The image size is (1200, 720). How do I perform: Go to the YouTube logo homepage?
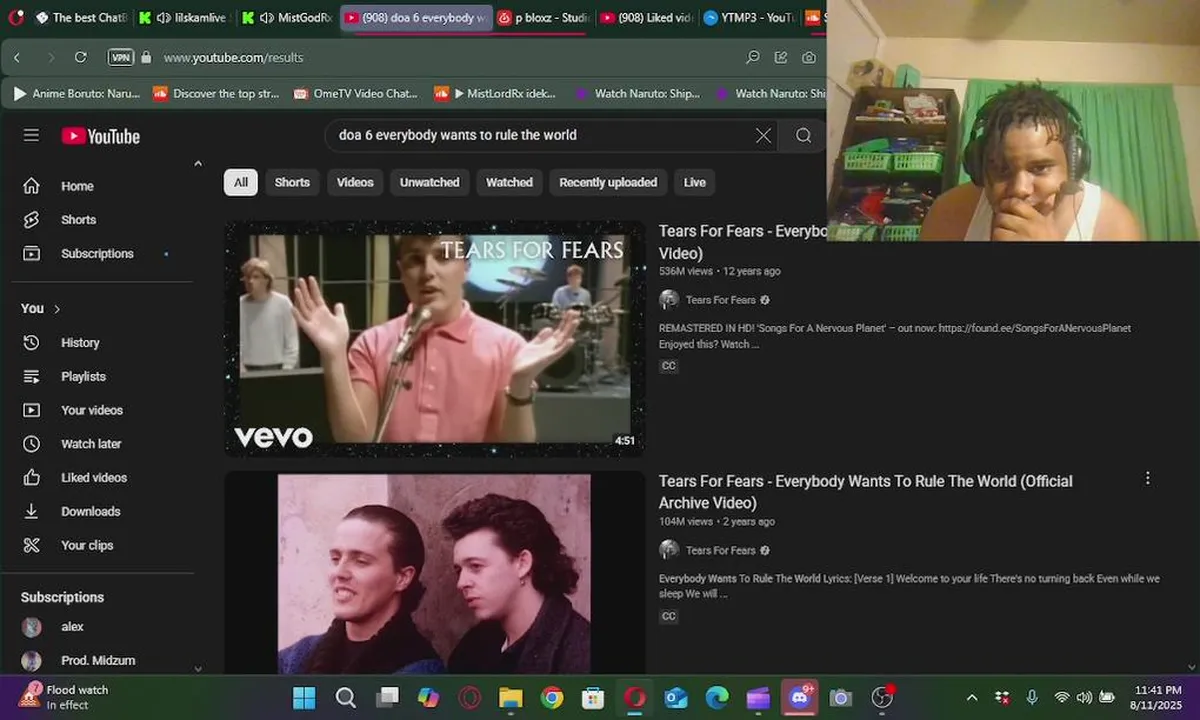[x=101, y=136]
